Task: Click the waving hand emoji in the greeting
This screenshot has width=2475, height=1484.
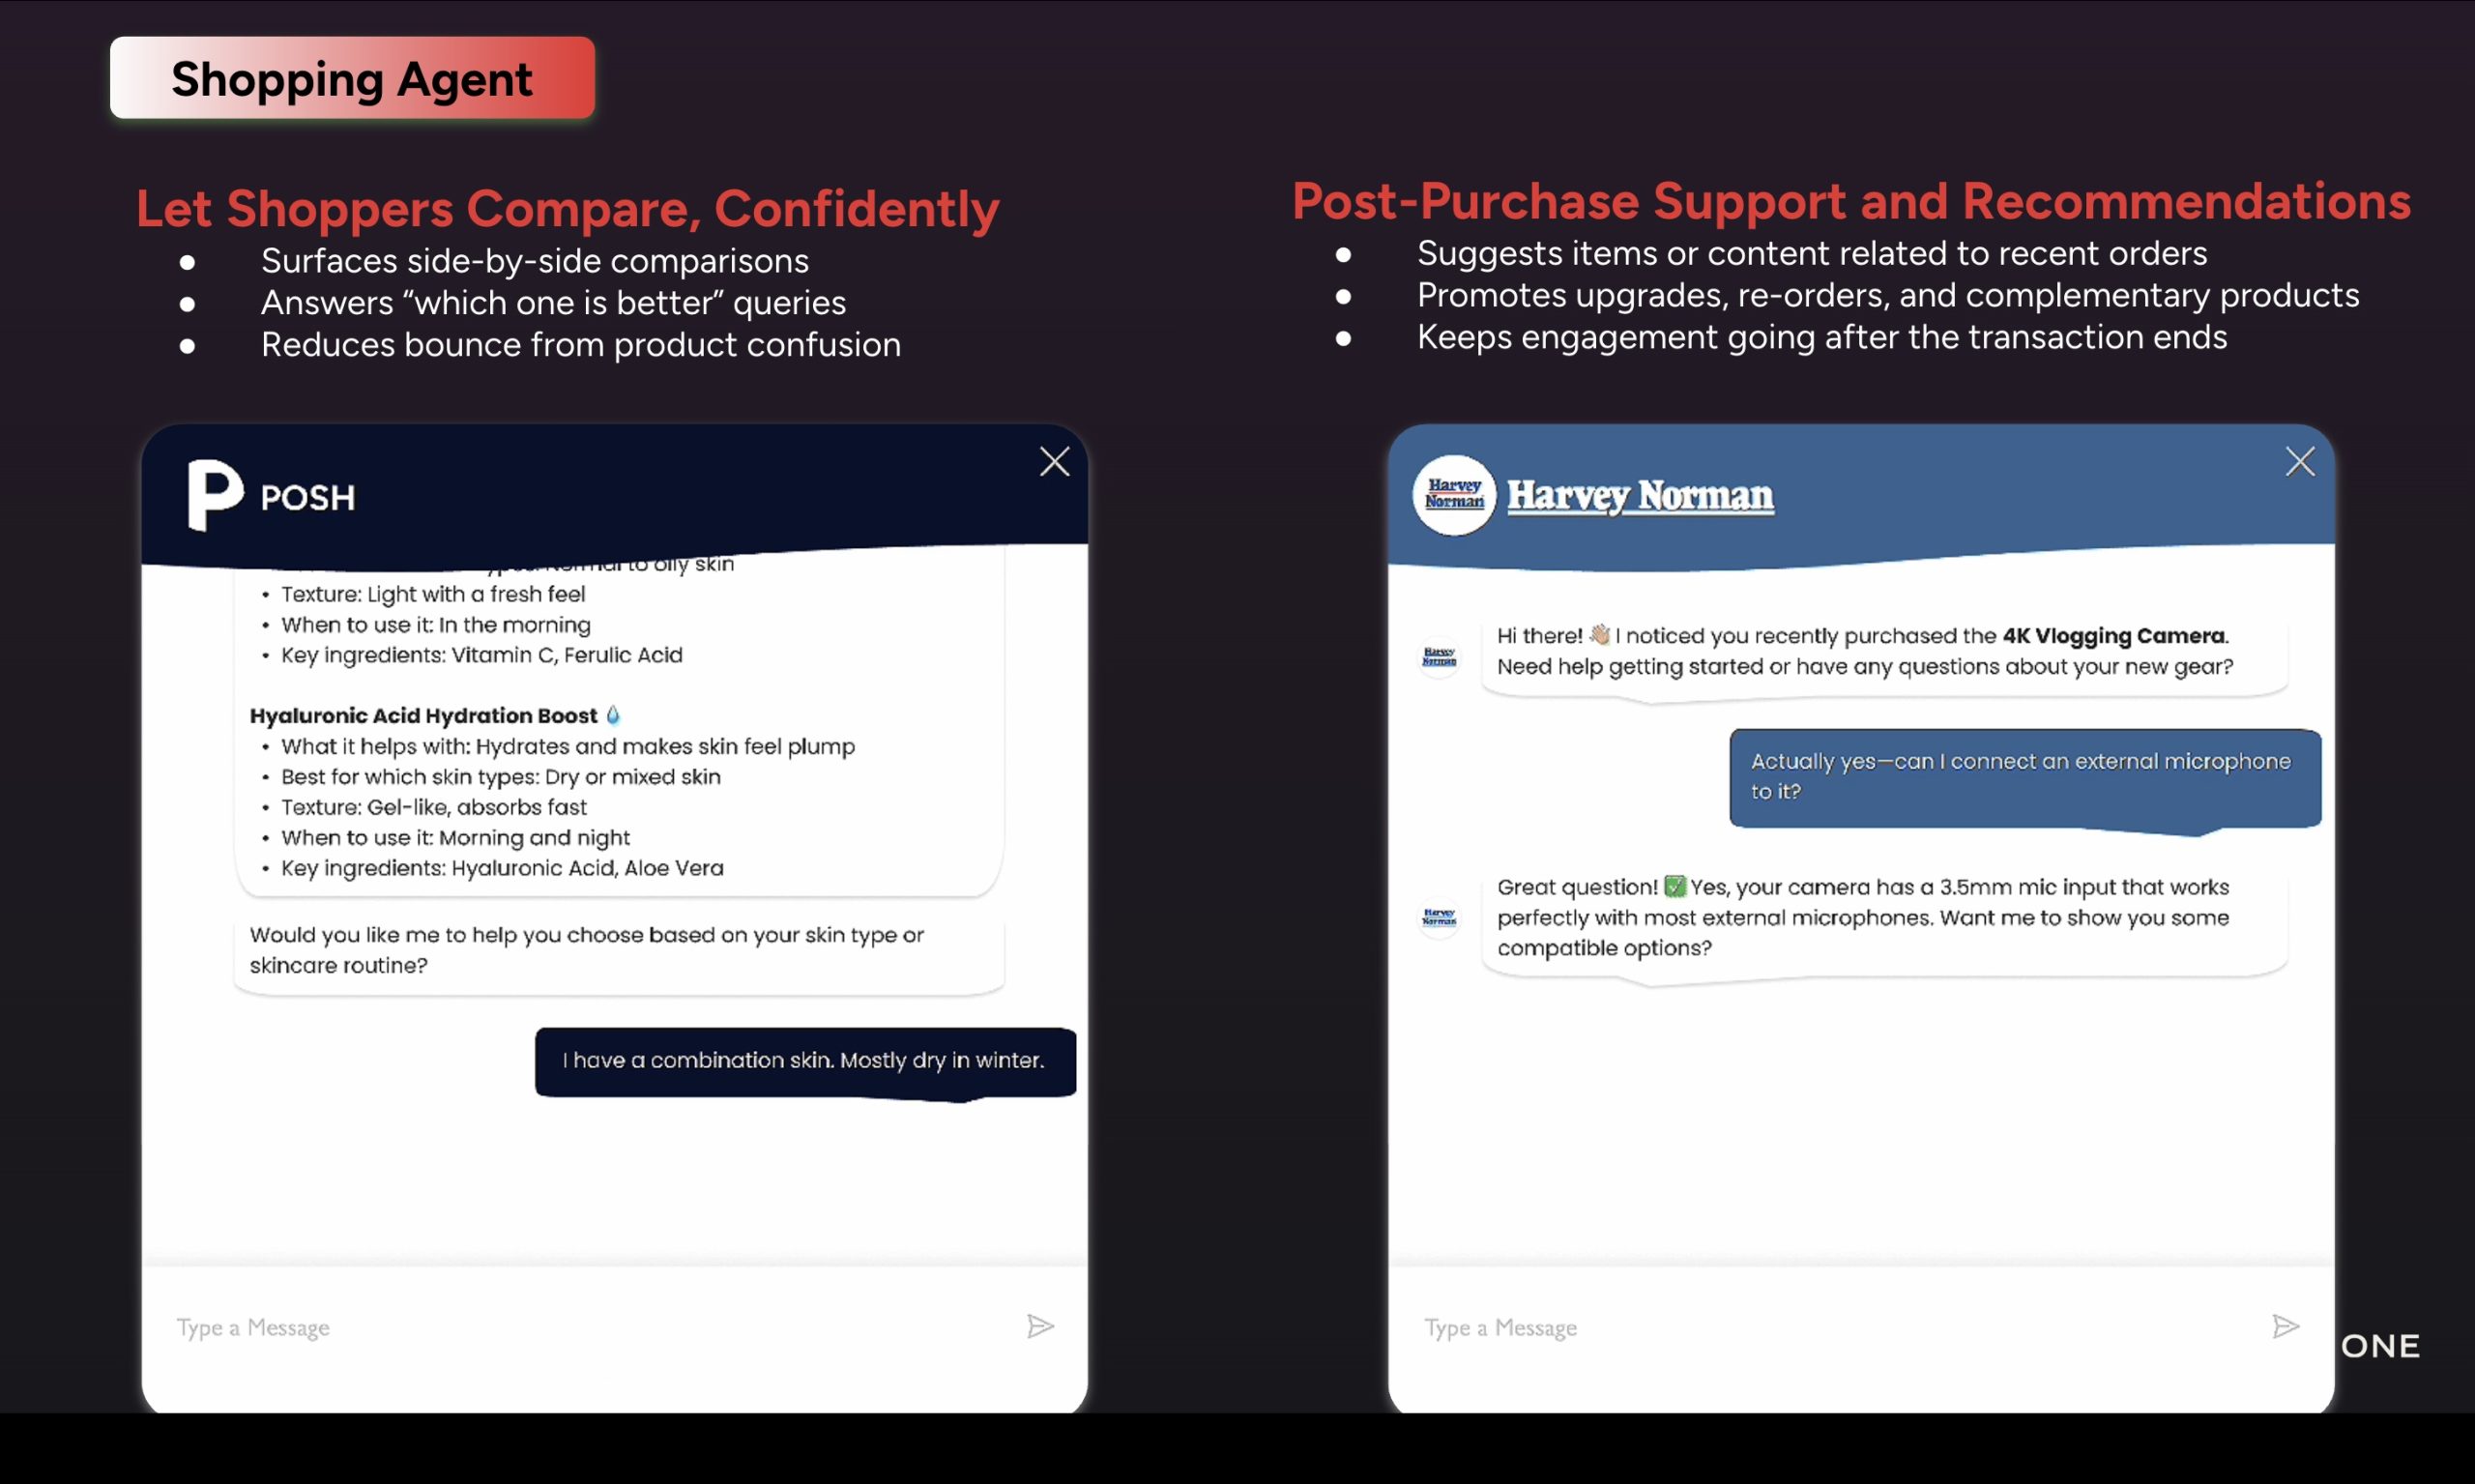Action: click(1599, 635)
